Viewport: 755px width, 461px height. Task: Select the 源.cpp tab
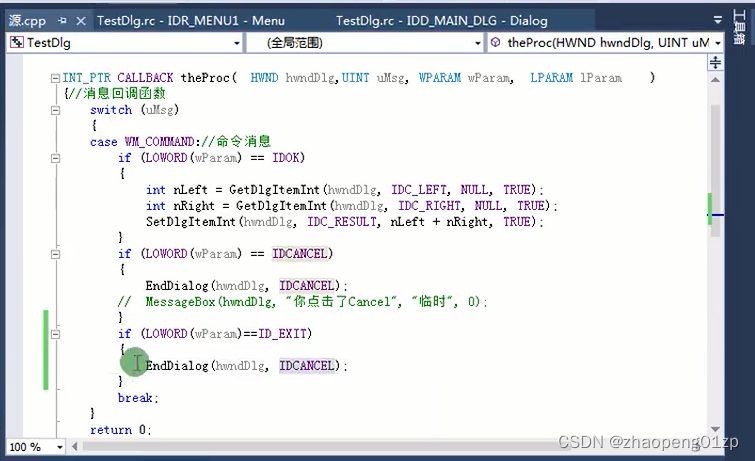(x=28, y=21)
